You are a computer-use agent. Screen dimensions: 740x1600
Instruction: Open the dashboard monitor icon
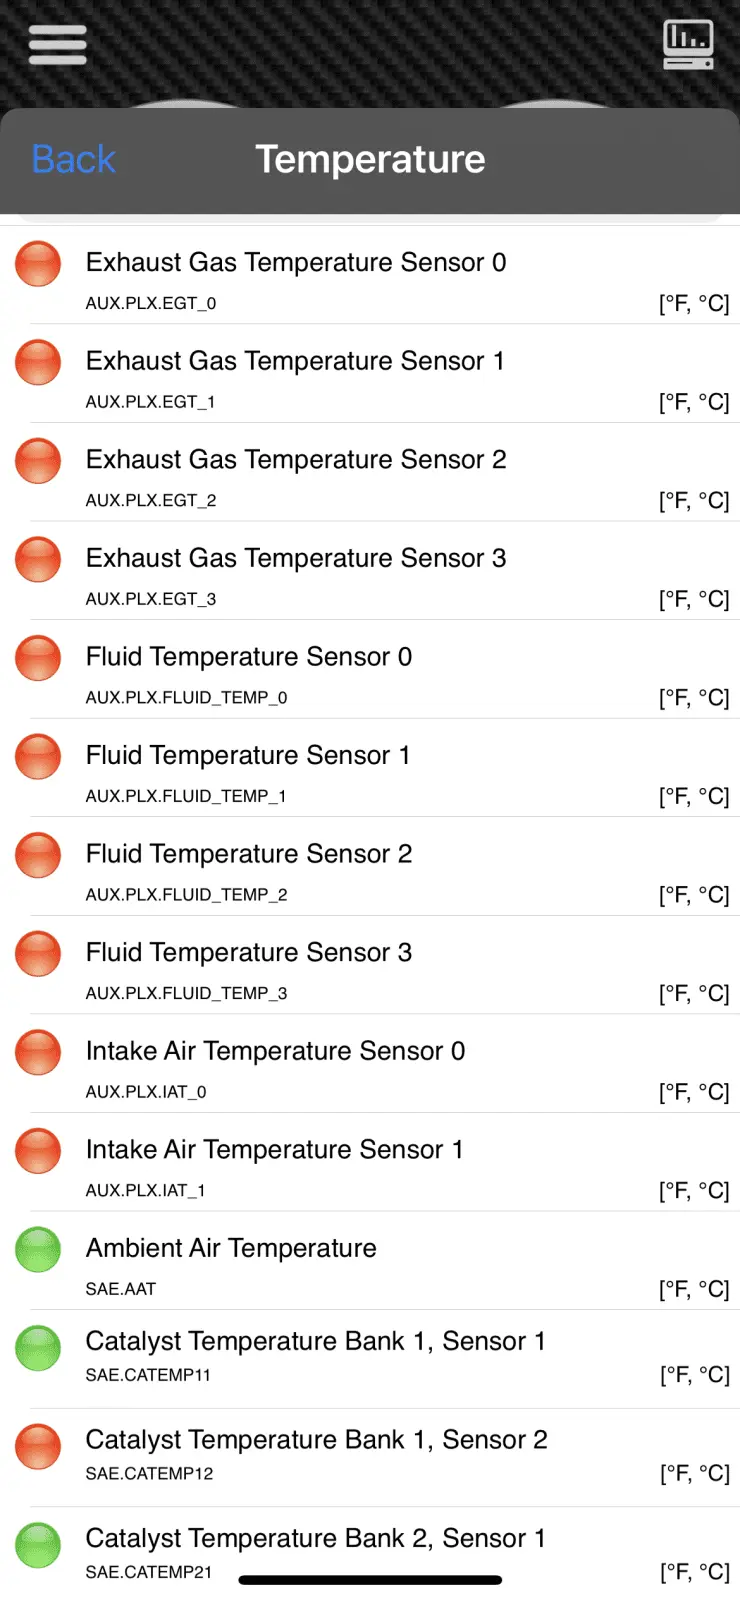pyautogui.click(x=688, y=45)
